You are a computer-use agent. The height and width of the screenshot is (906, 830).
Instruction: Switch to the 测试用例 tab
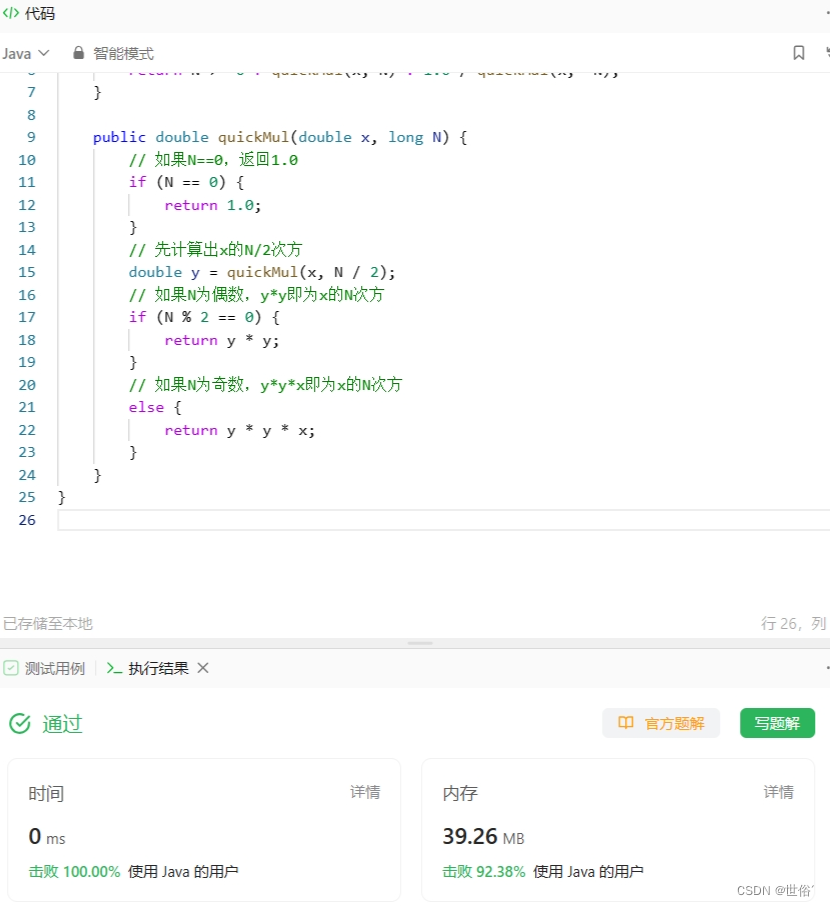click(x=55, y=668)
